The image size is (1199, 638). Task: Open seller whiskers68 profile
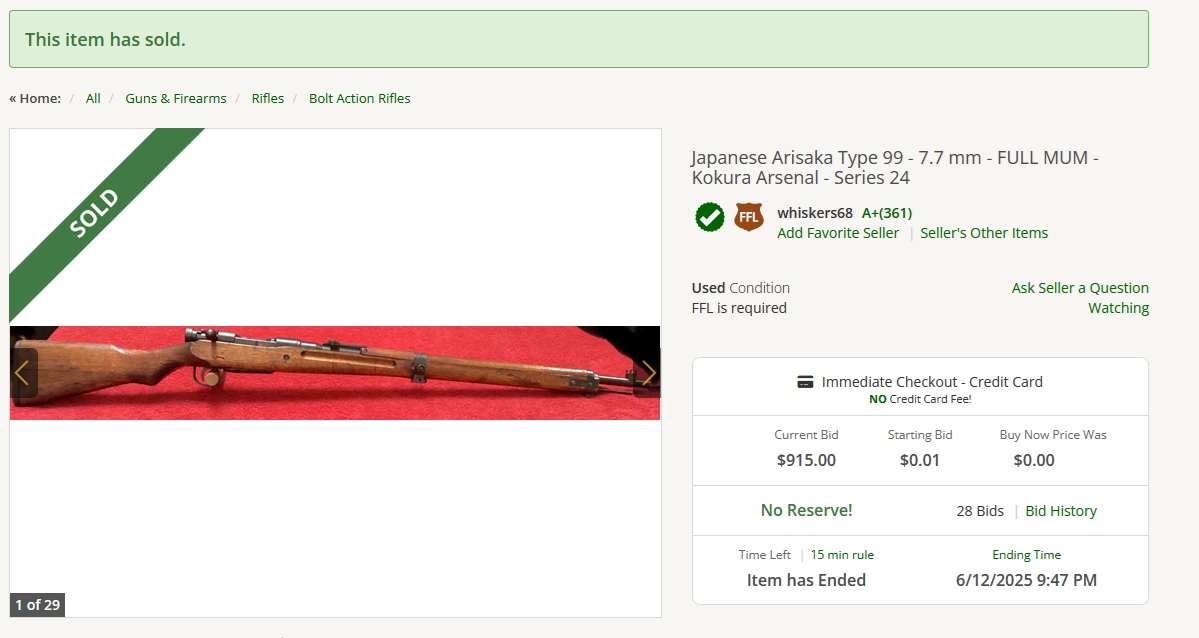click(x=814, y=213)
